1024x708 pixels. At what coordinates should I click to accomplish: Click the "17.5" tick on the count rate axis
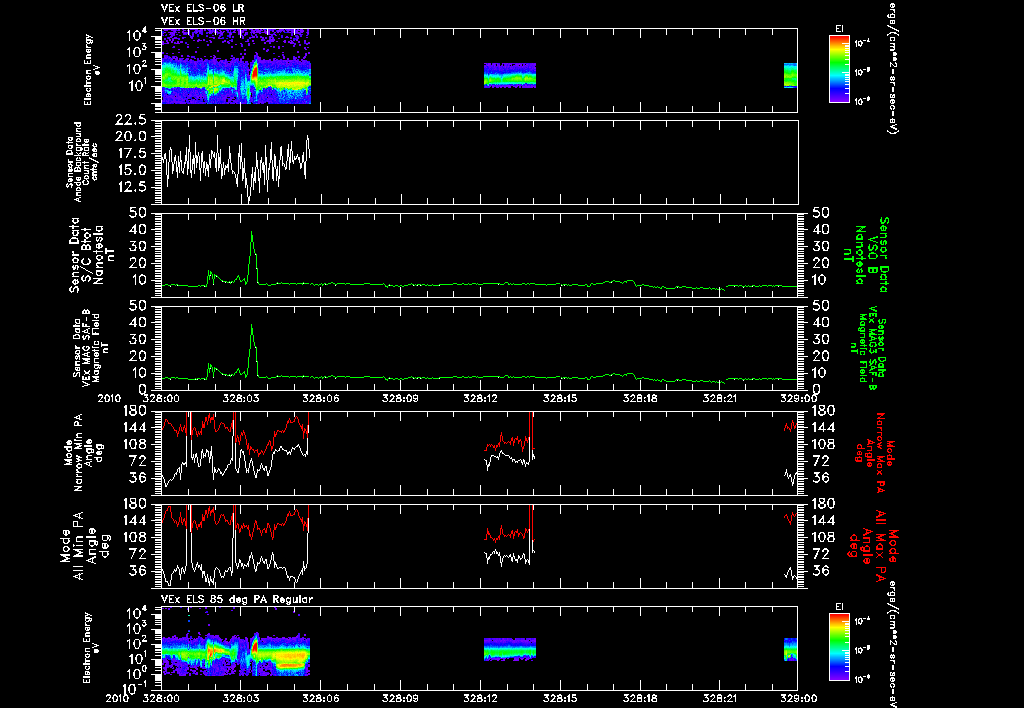pyautogui.click(x=129, y=153)
